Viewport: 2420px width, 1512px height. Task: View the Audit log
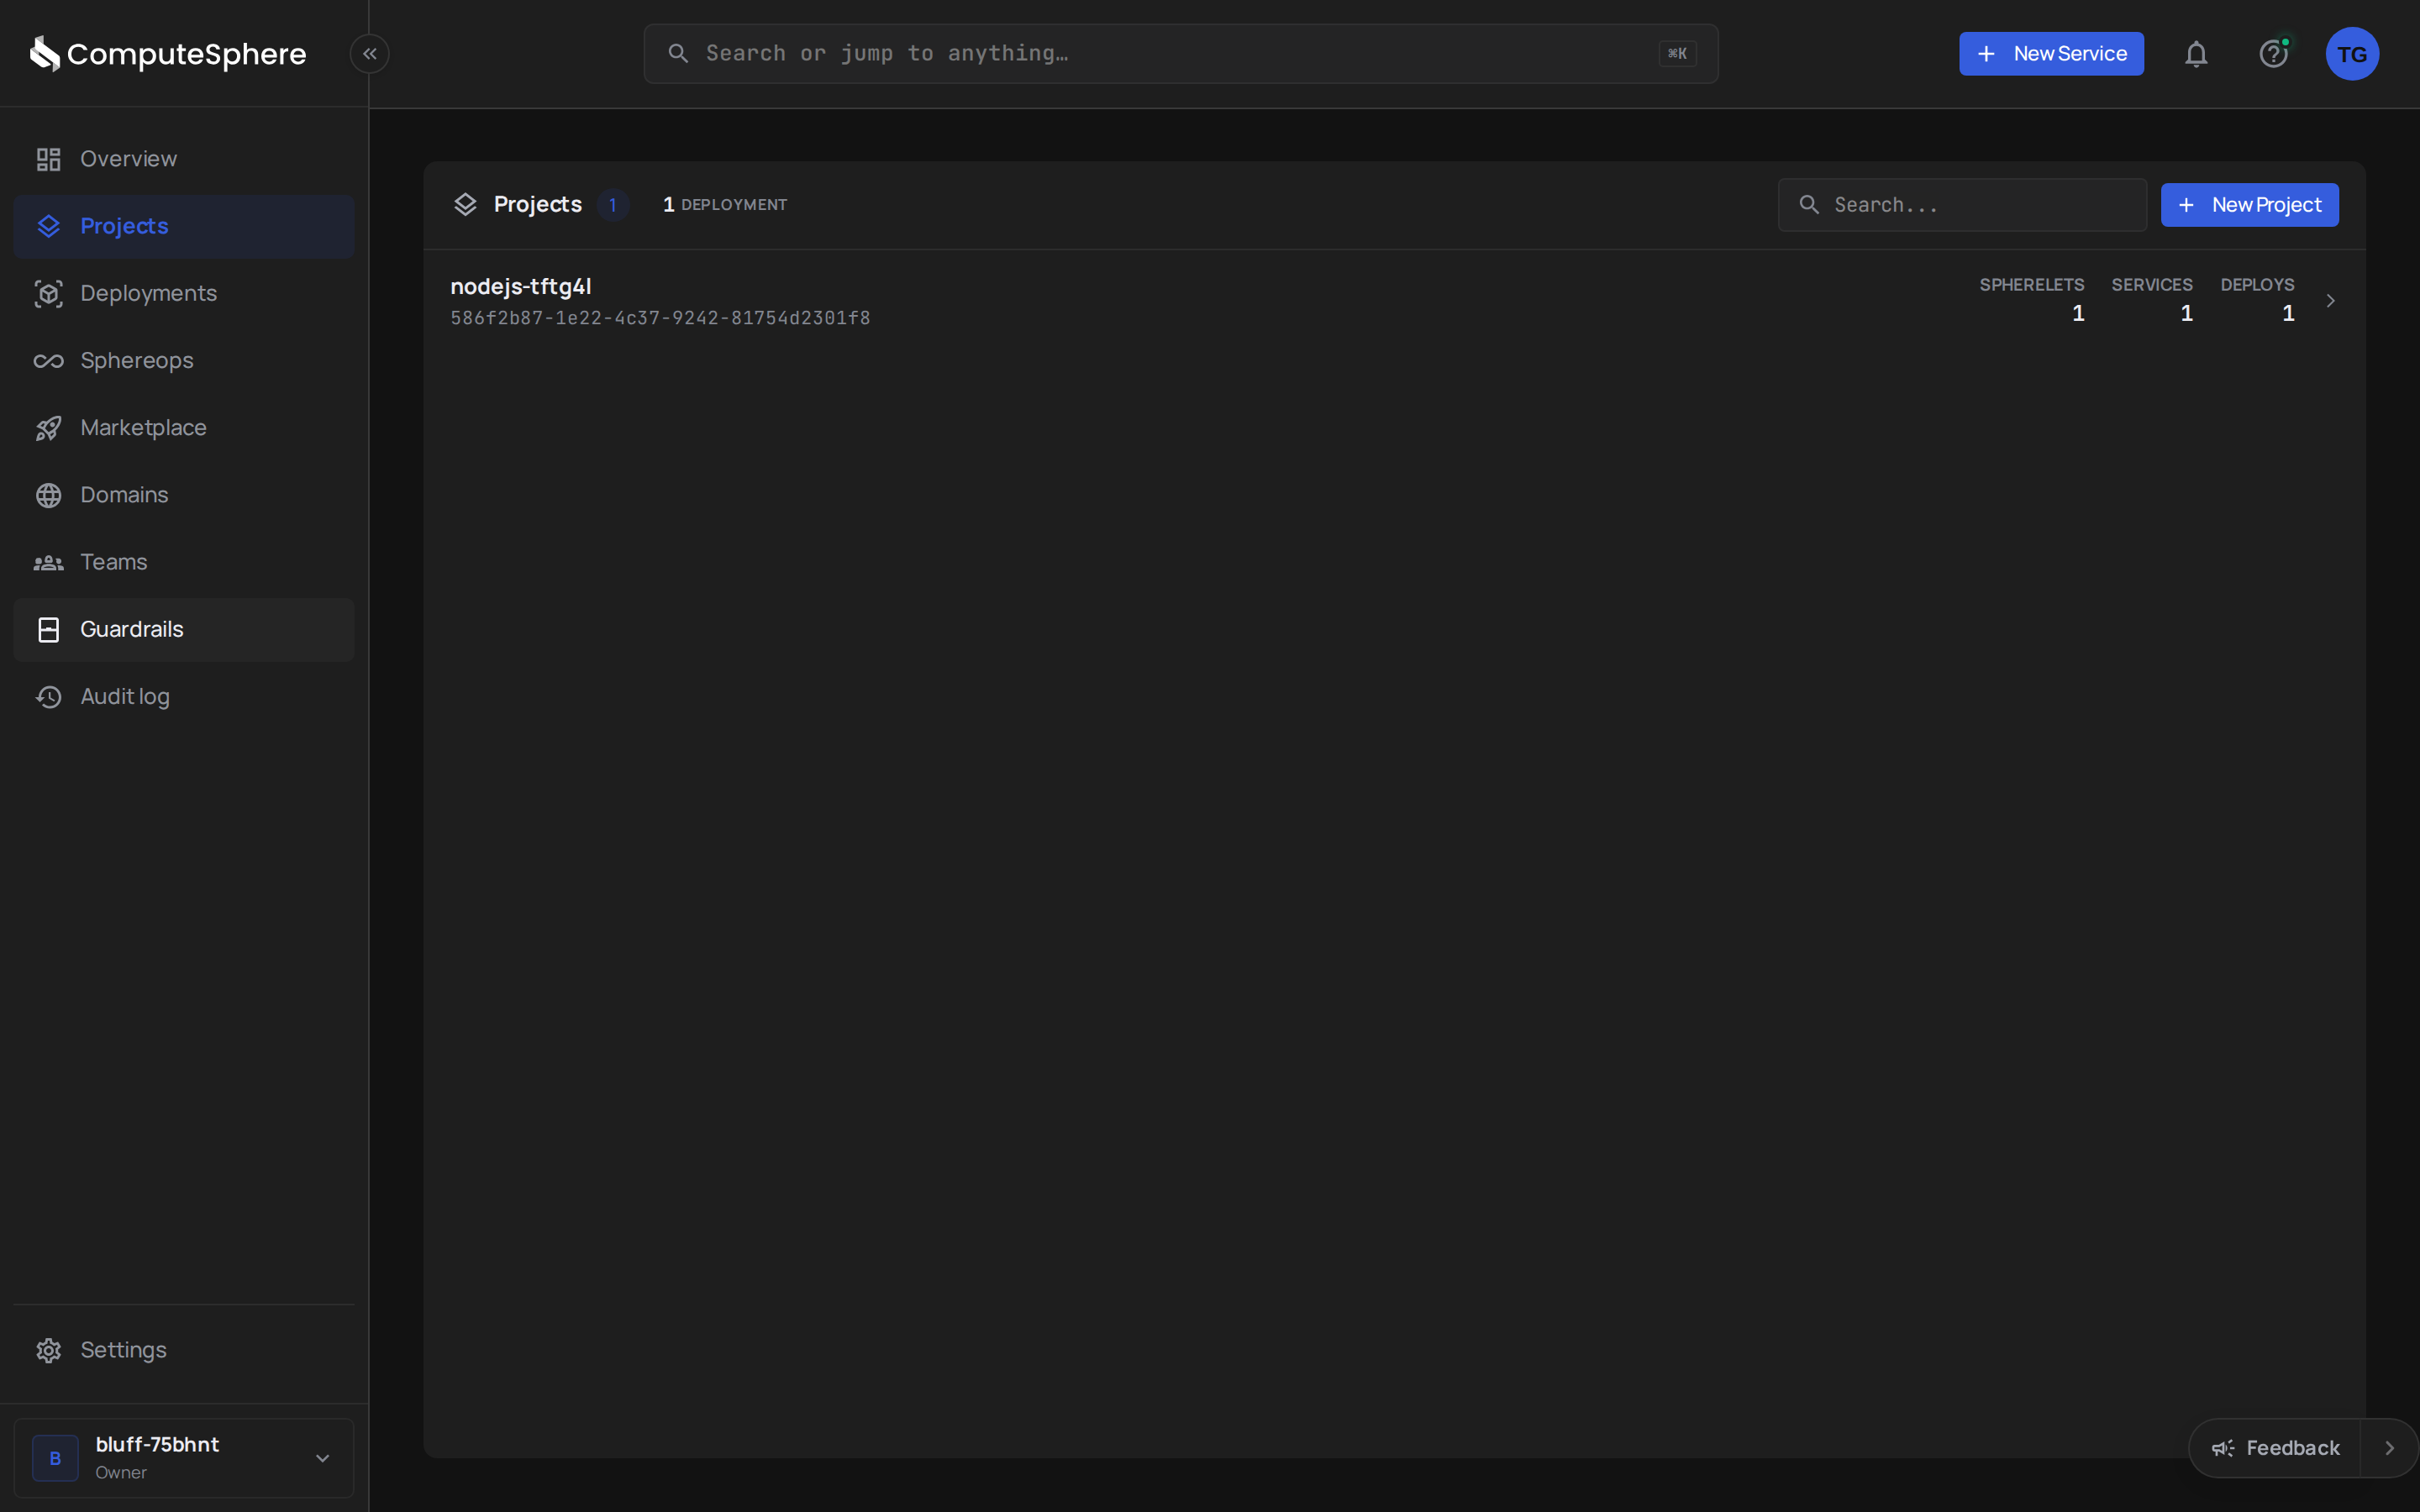184,696
